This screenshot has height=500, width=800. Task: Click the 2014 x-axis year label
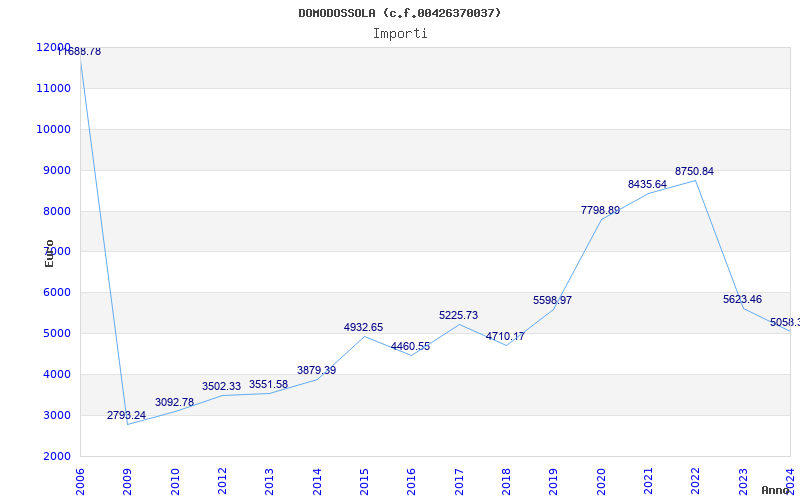click(x=317, y=482)
